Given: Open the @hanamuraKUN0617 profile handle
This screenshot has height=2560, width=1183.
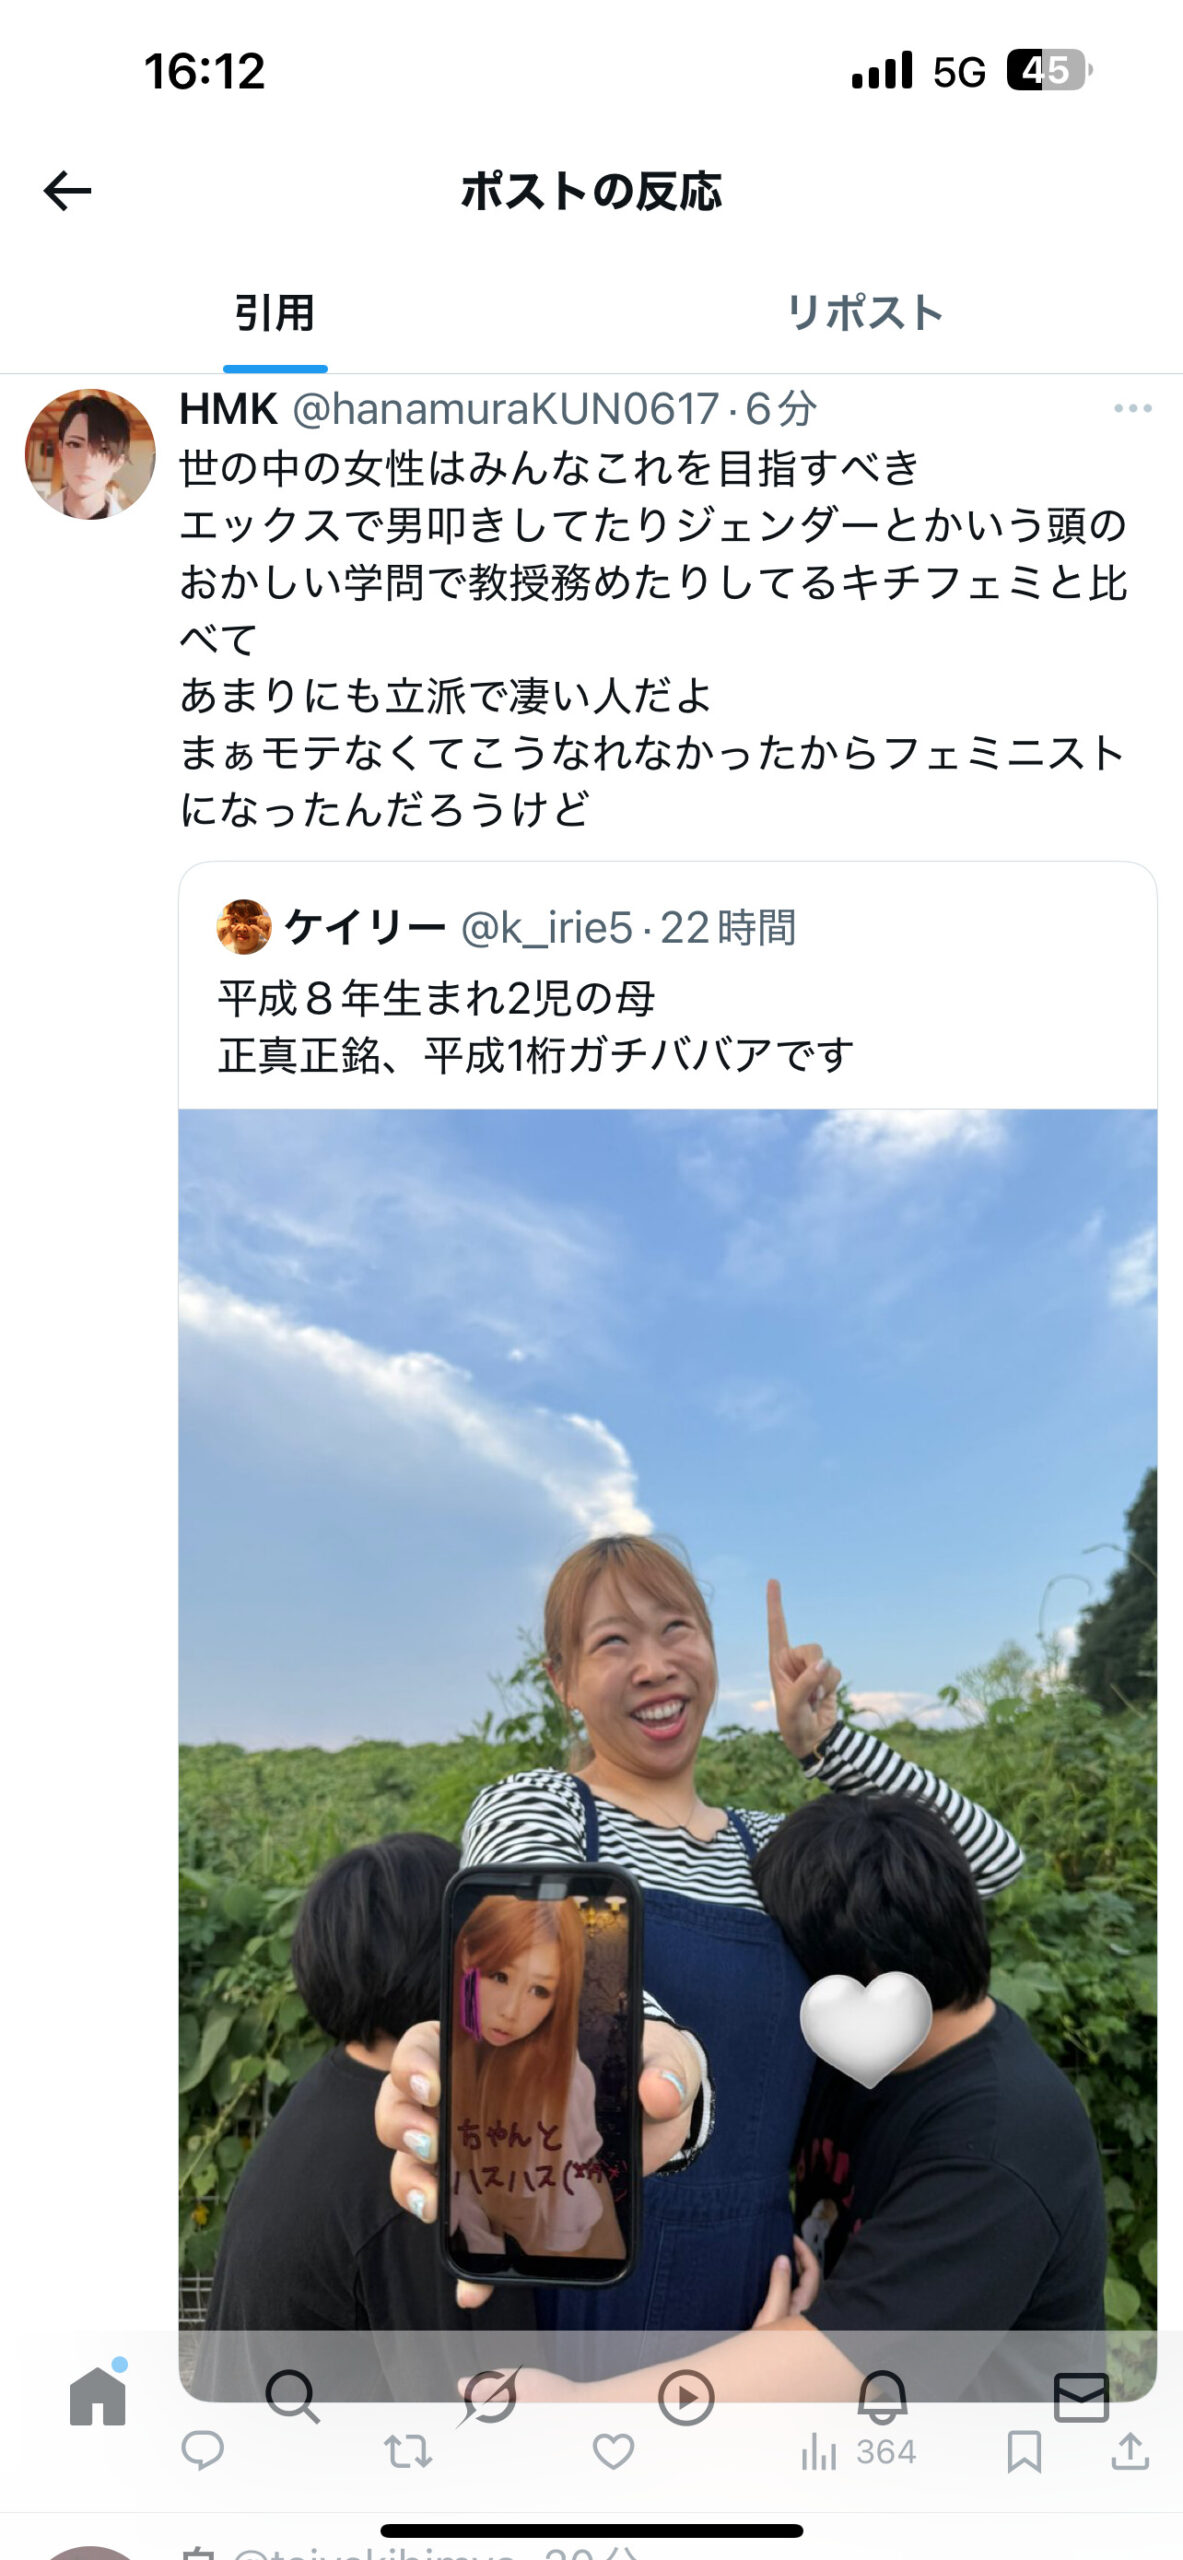Looking at the screenshot, I should (505, 408).
